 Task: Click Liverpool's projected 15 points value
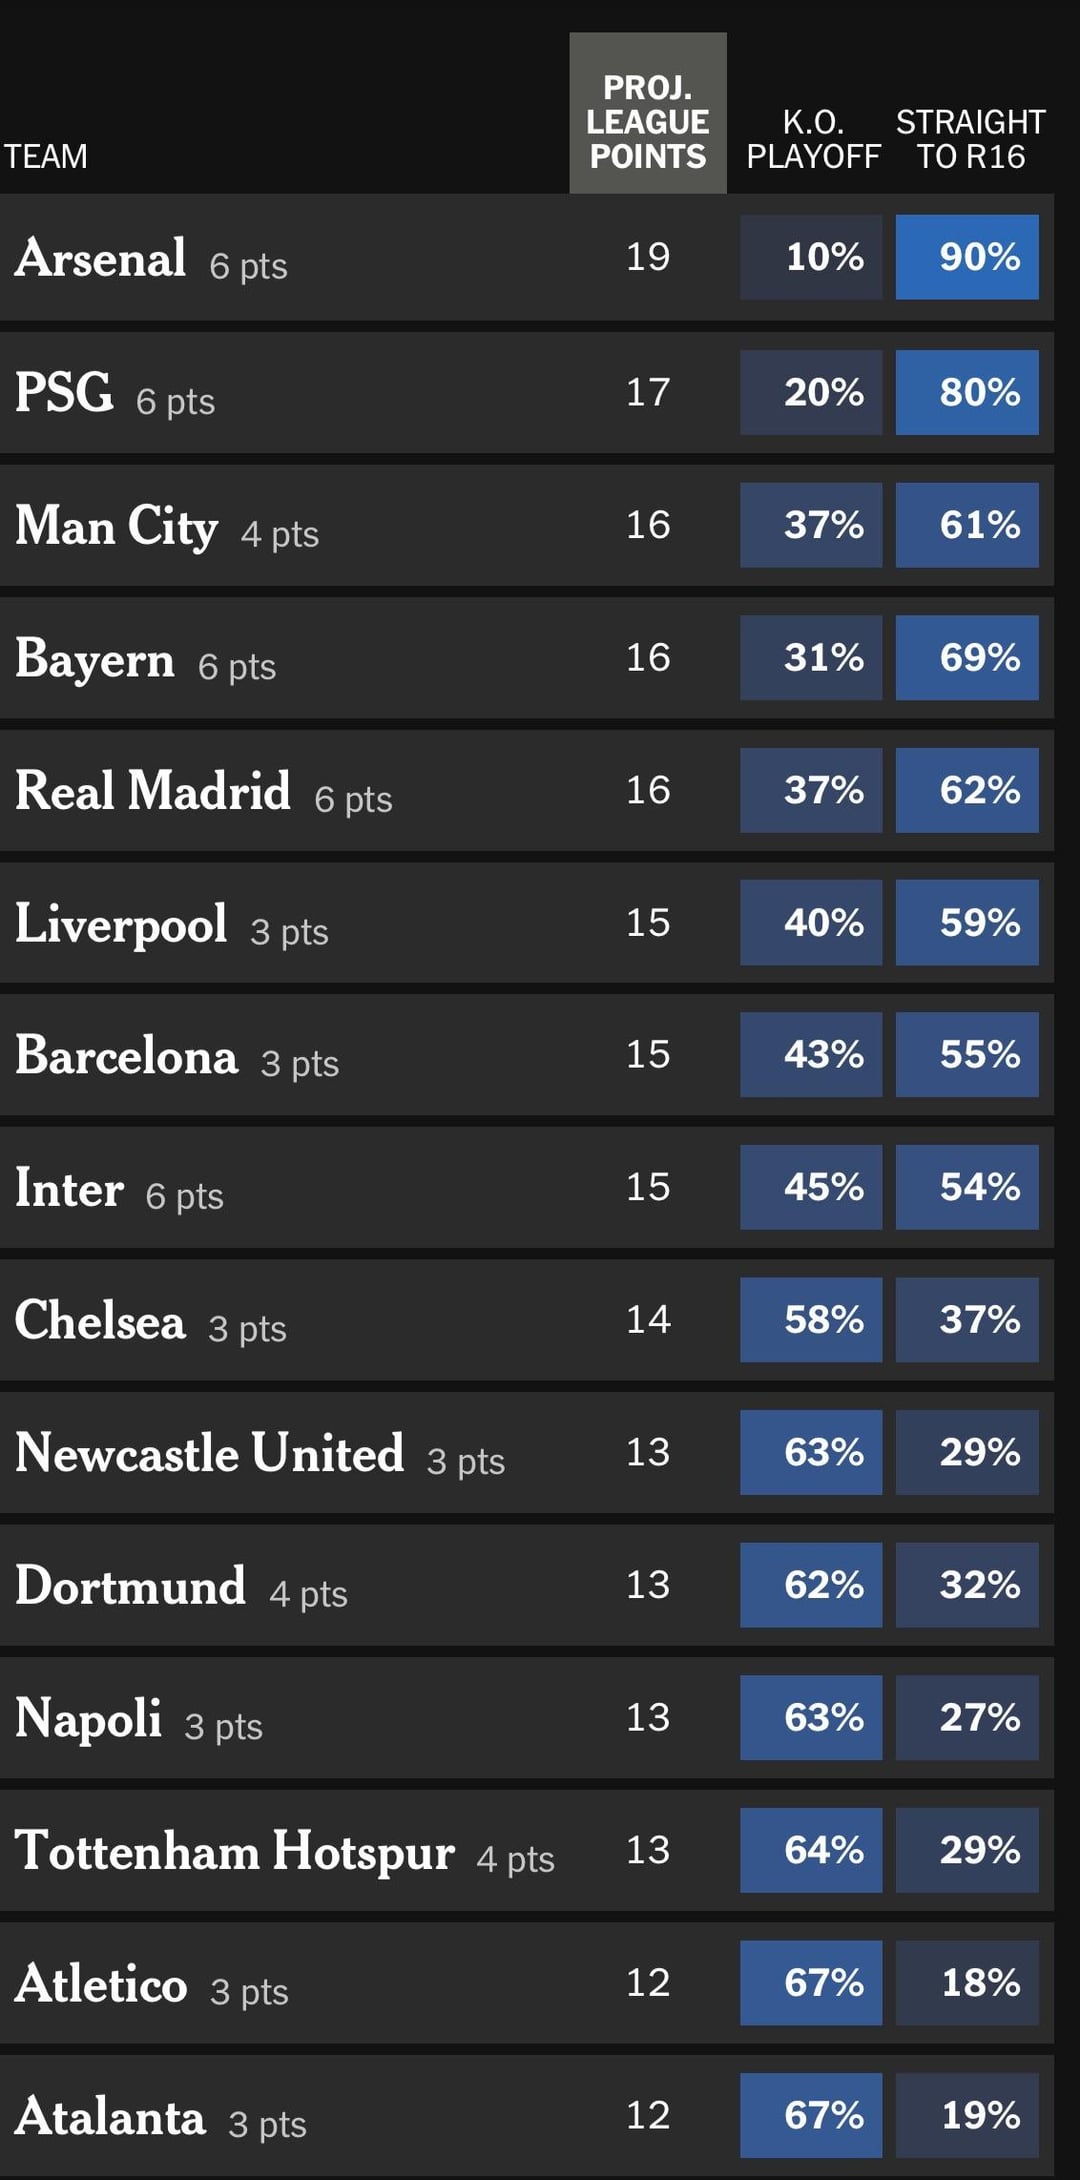click(648, 922)
